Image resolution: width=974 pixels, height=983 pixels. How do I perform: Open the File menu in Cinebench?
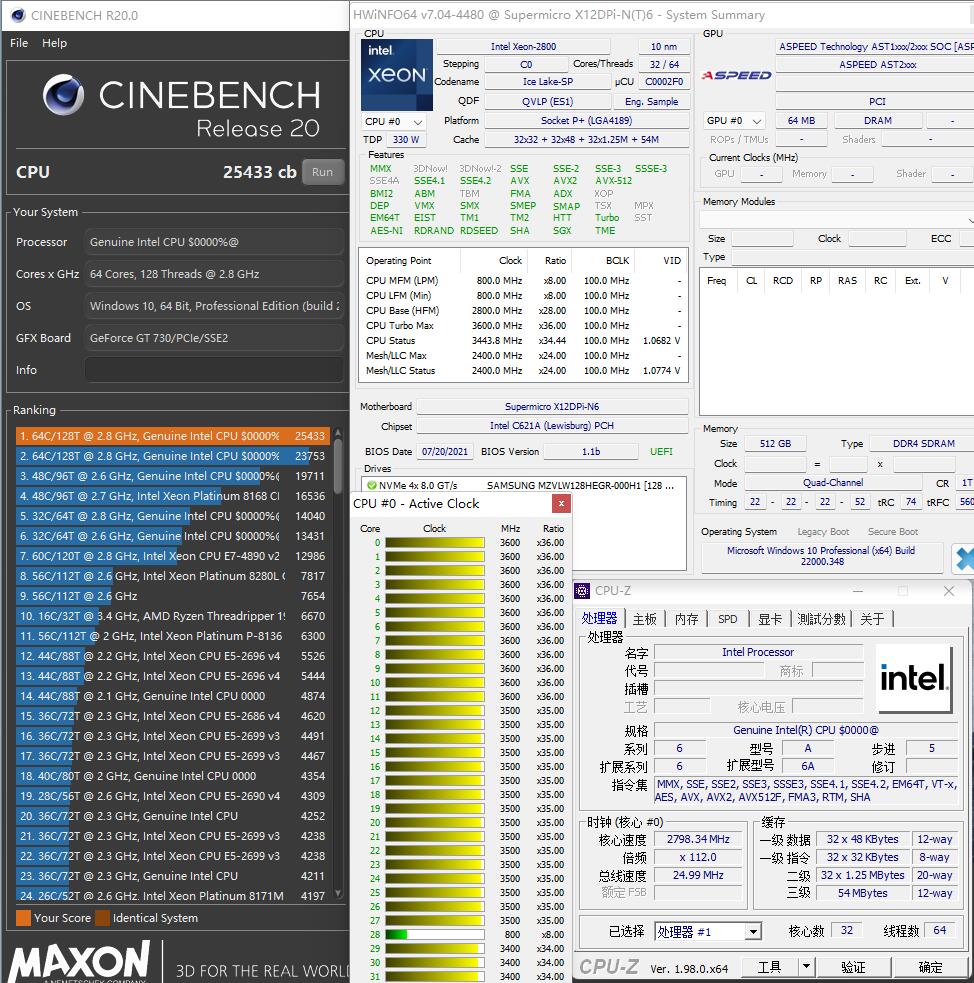click(x=19, y=43)
